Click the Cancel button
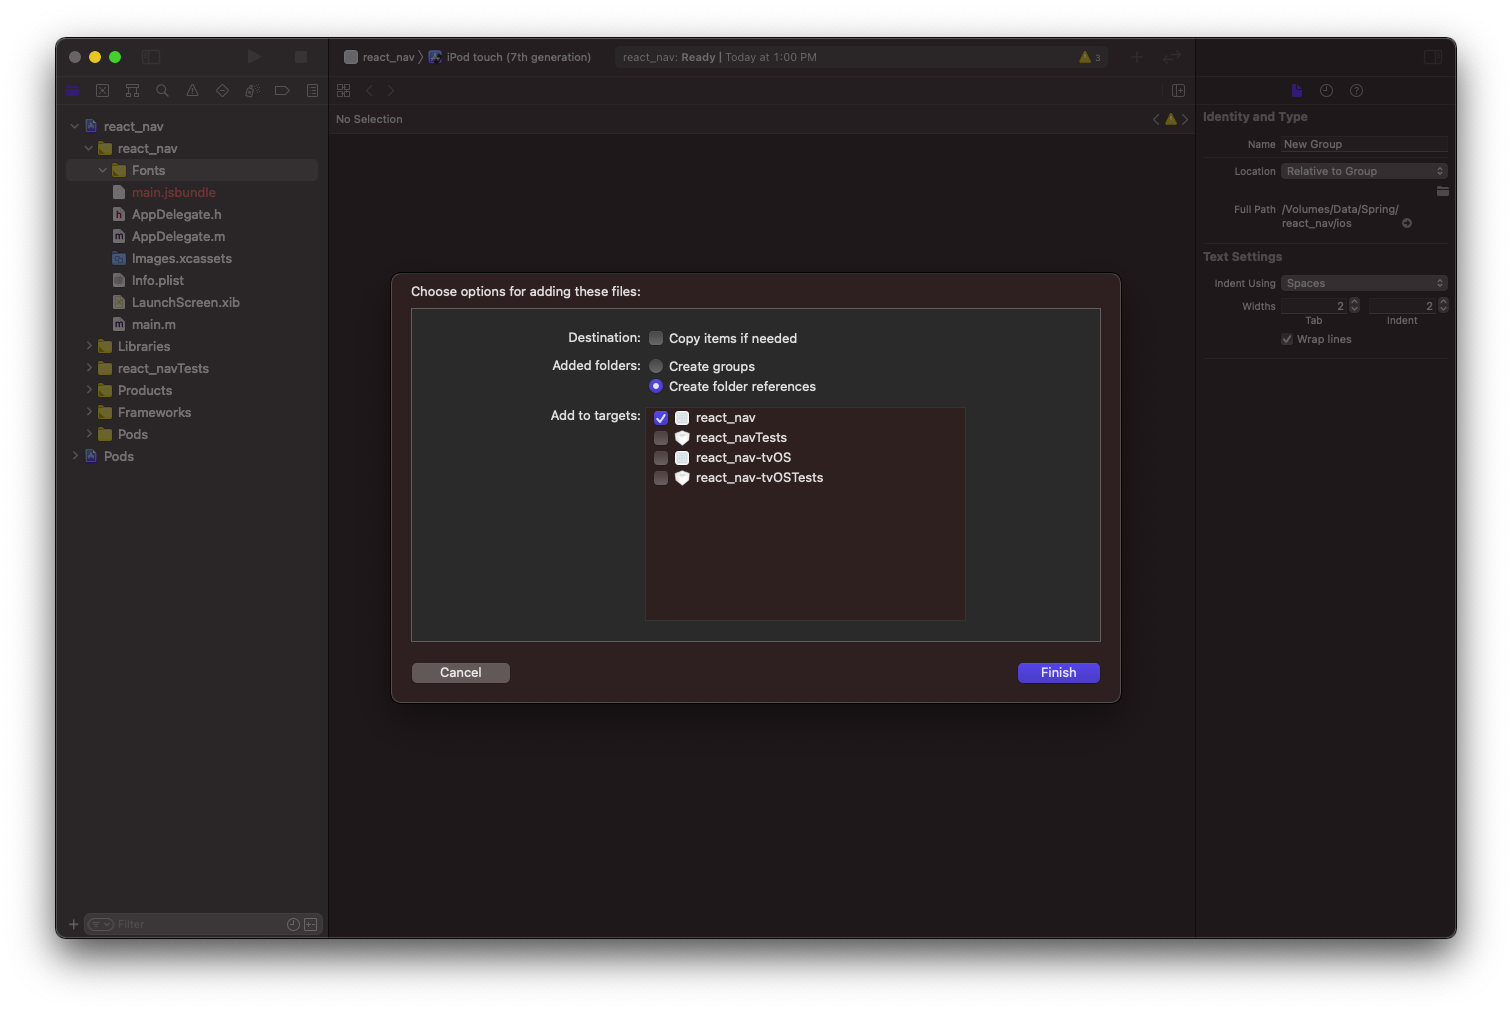 coord(461,673)
